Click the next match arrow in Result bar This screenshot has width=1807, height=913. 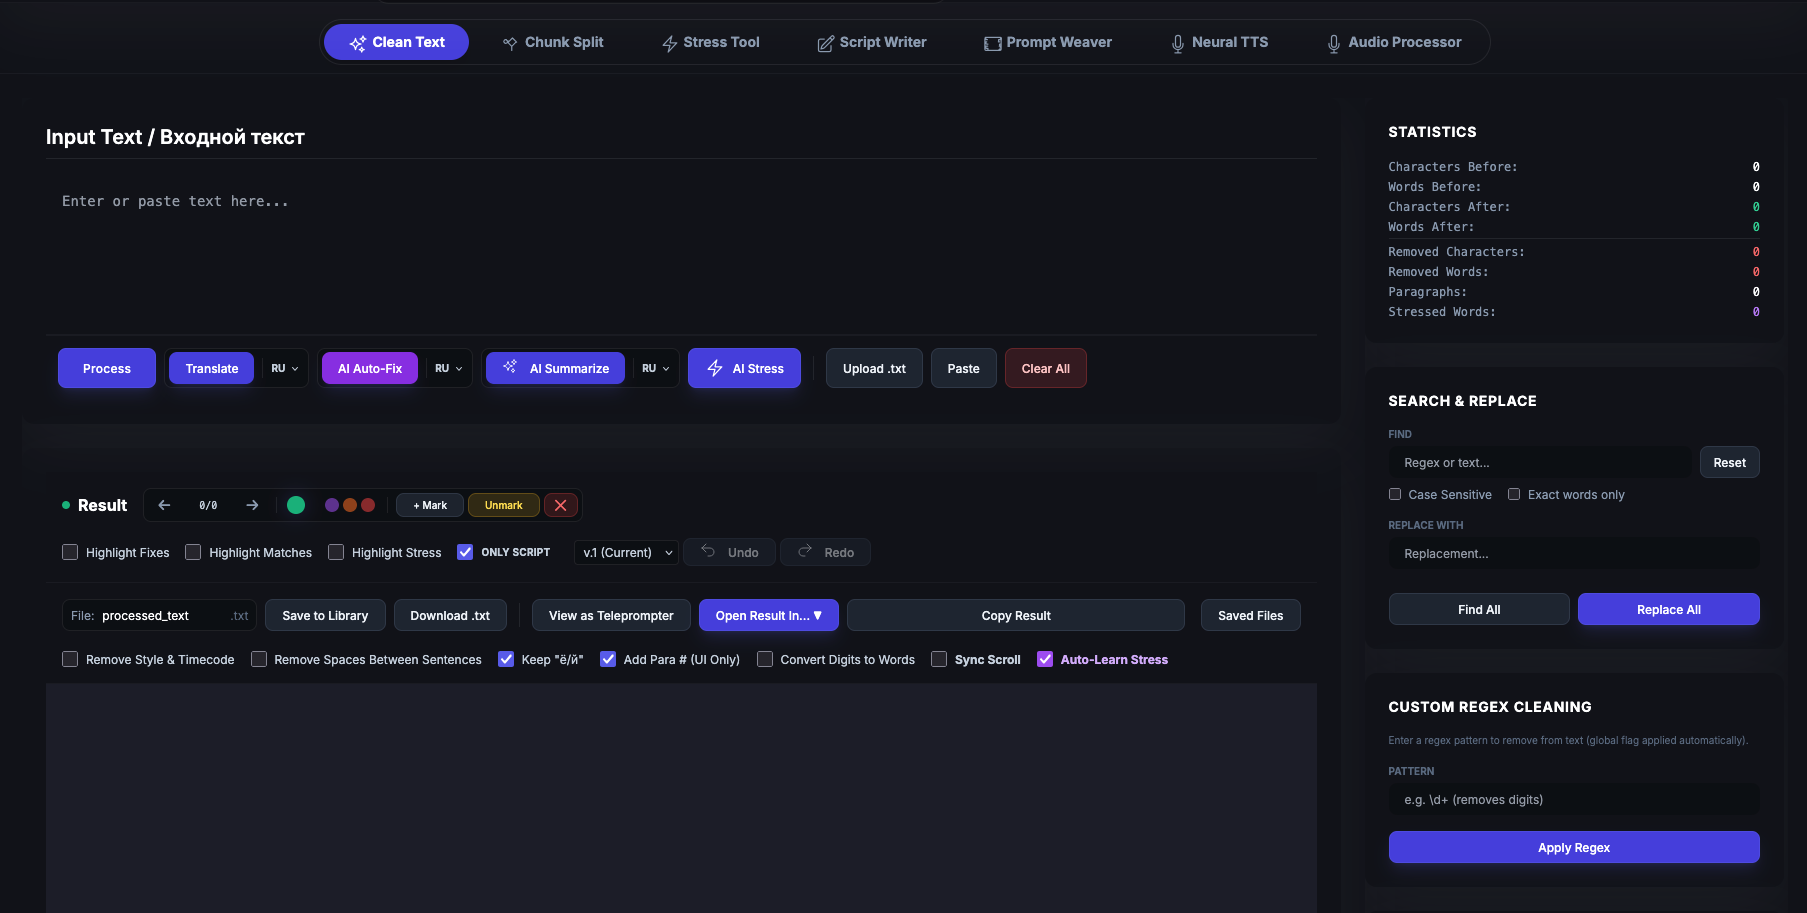click(x=252, y=505)
